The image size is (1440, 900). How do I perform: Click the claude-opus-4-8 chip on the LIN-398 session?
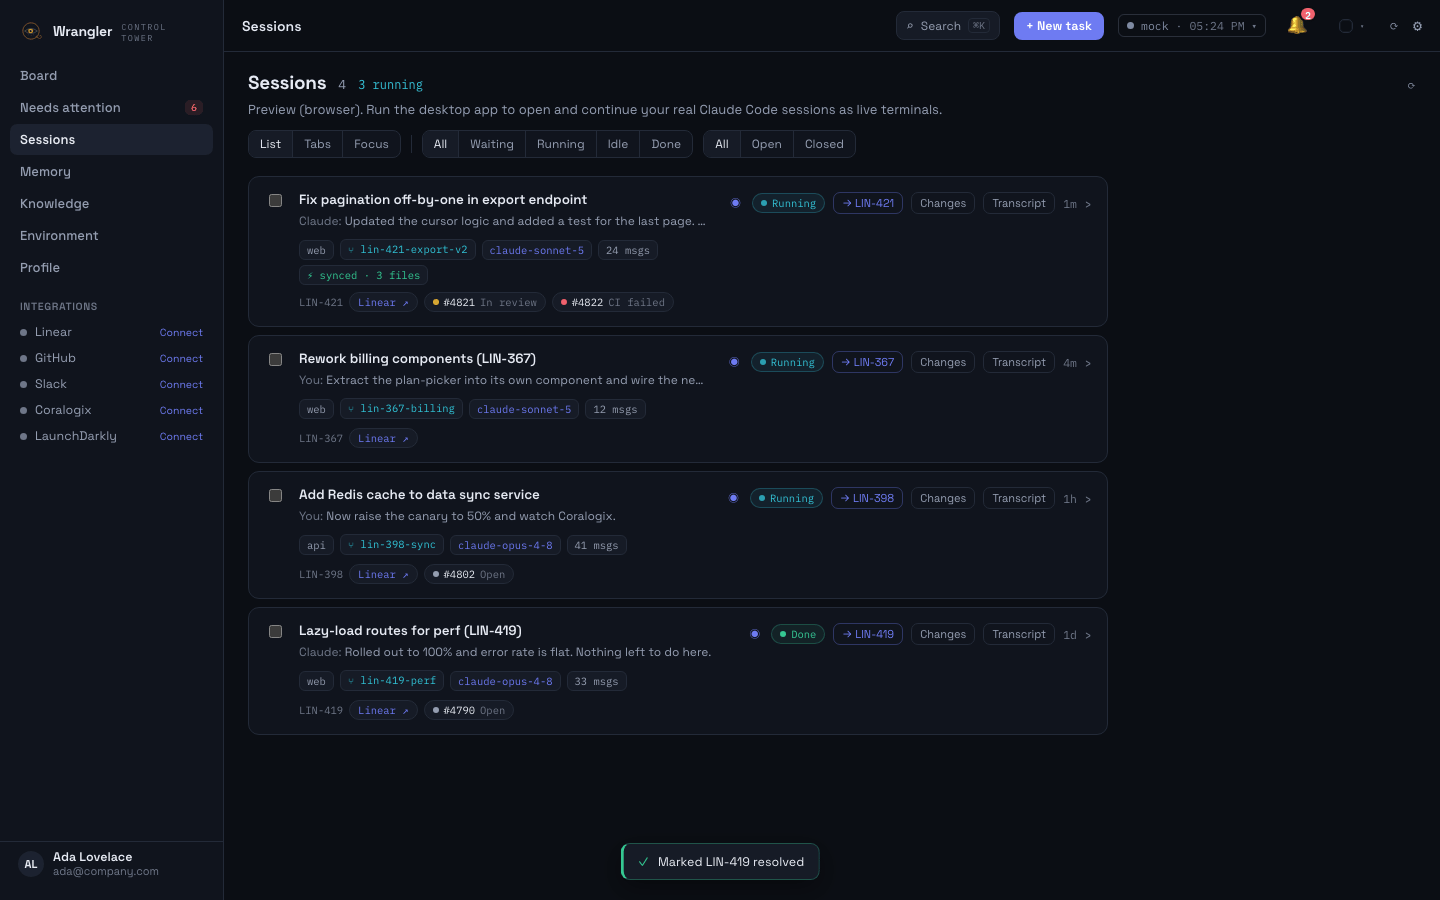[x=505, y=545]
